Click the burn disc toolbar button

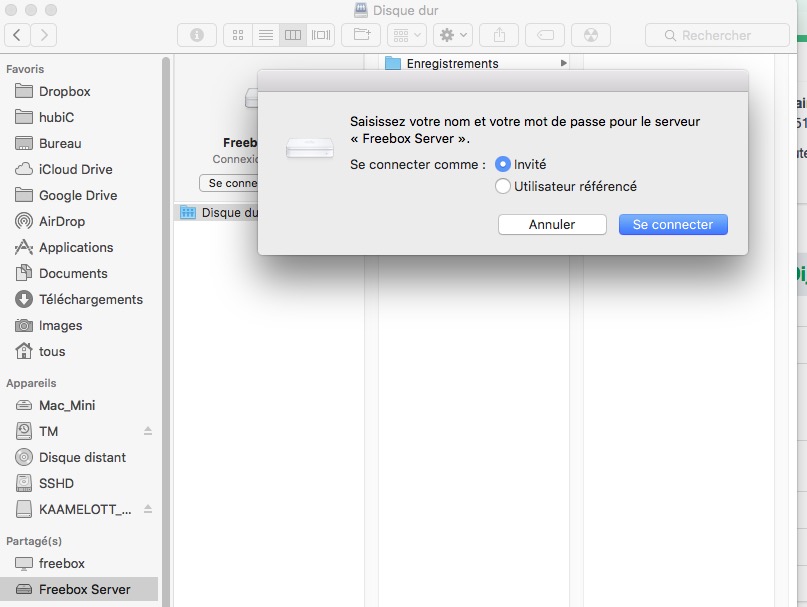[x=591, y=35]
